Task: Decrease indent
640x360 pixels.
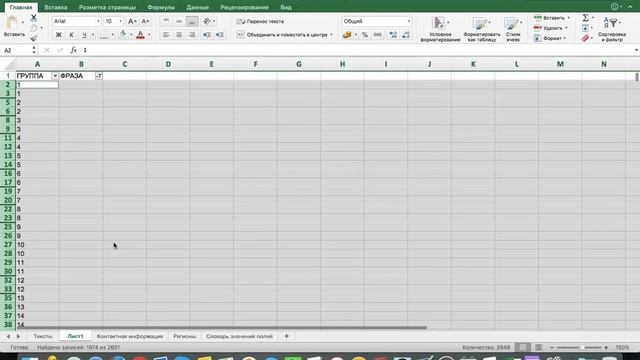Action: pos(207,35)
